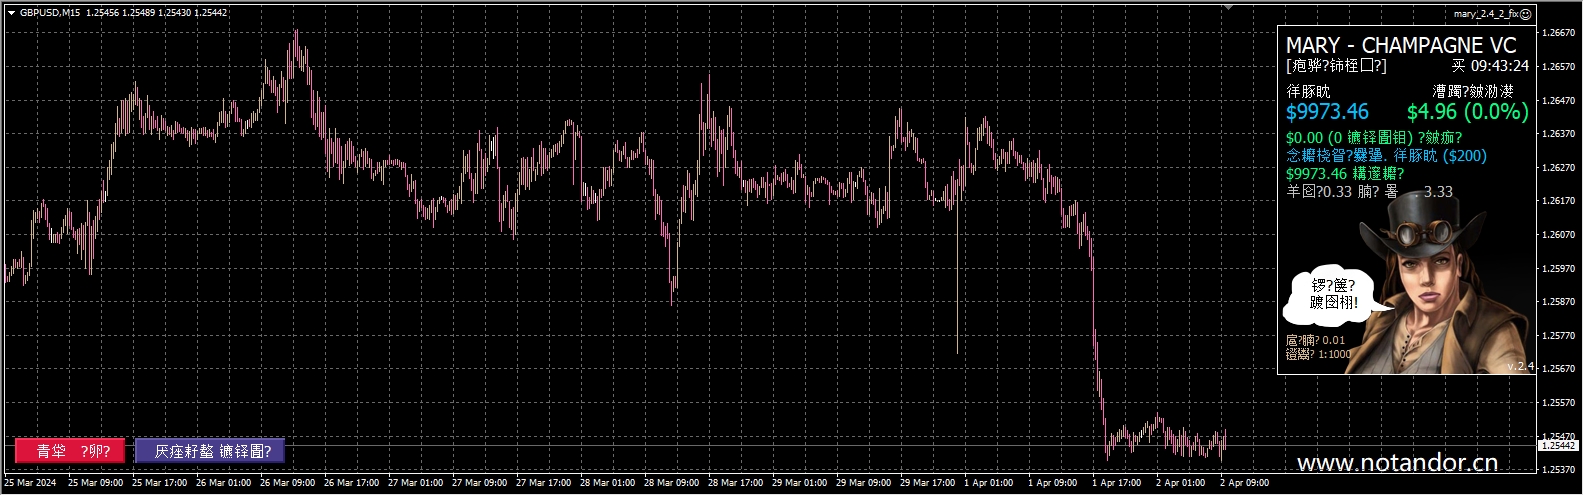Click the 2 Apr 09:00 time label
Screen dimensions: 1584x496
(1243, 484)
